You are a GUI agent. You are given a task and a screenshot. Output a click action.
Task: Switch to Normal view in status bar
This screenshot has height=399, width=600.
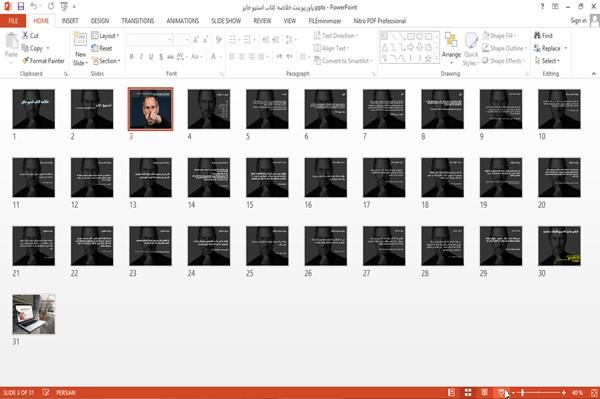(x=452, y=392)
